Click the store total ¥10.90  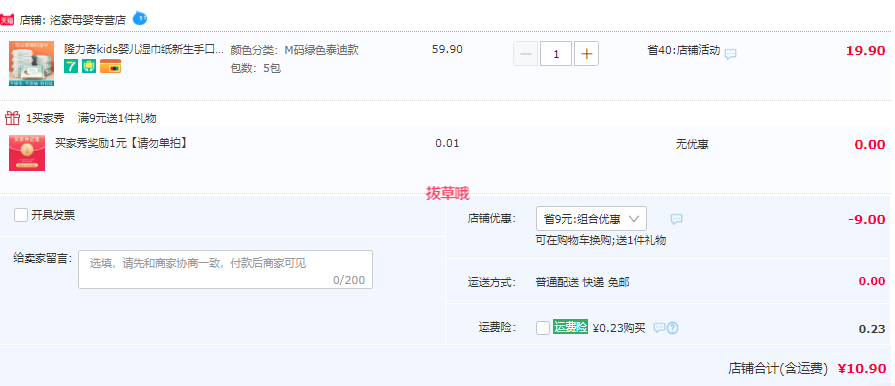tap(862, 369)
